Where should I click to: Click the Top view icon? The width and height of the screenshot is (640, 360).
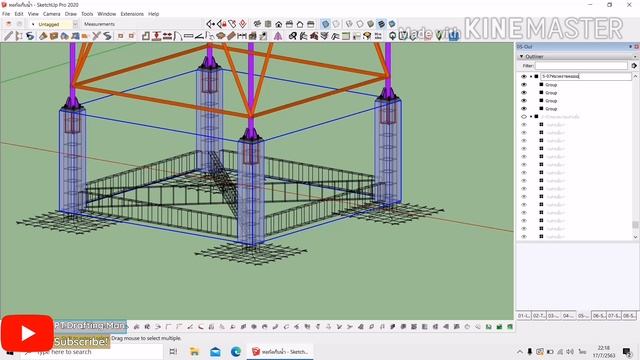pos(268,24)
